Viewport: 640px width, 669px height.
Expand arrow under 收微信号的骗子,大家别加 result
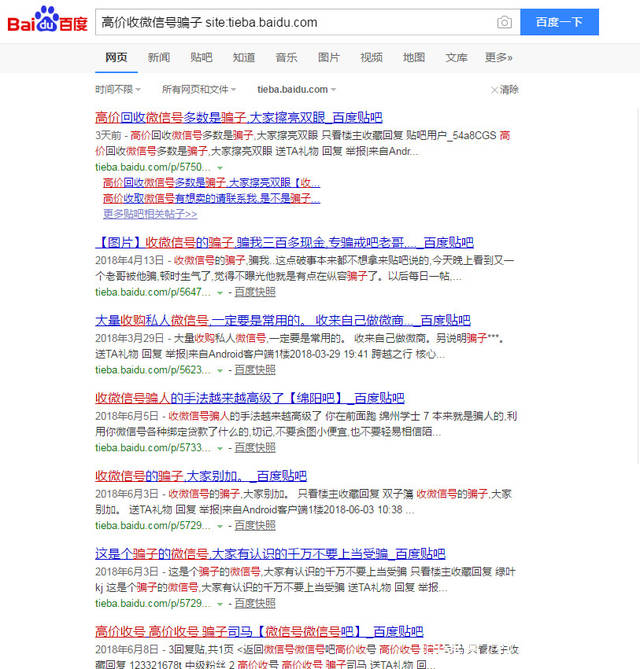tap(220, 526)
